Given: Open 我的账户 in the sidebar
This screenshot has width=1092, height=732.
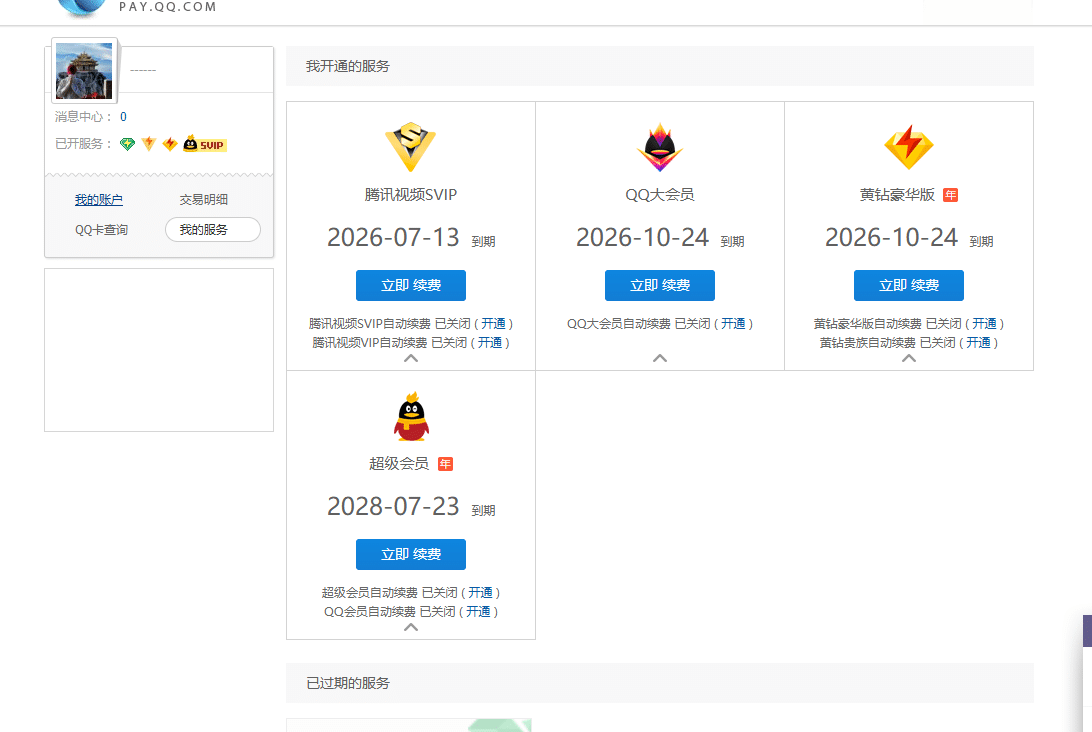Looking at the screenshot, I should point(99,200).
